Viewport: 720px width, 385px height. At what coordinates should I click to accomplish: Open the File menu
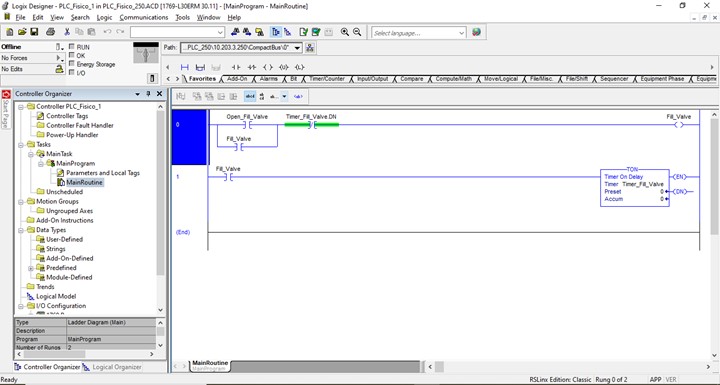coord(21,17)
